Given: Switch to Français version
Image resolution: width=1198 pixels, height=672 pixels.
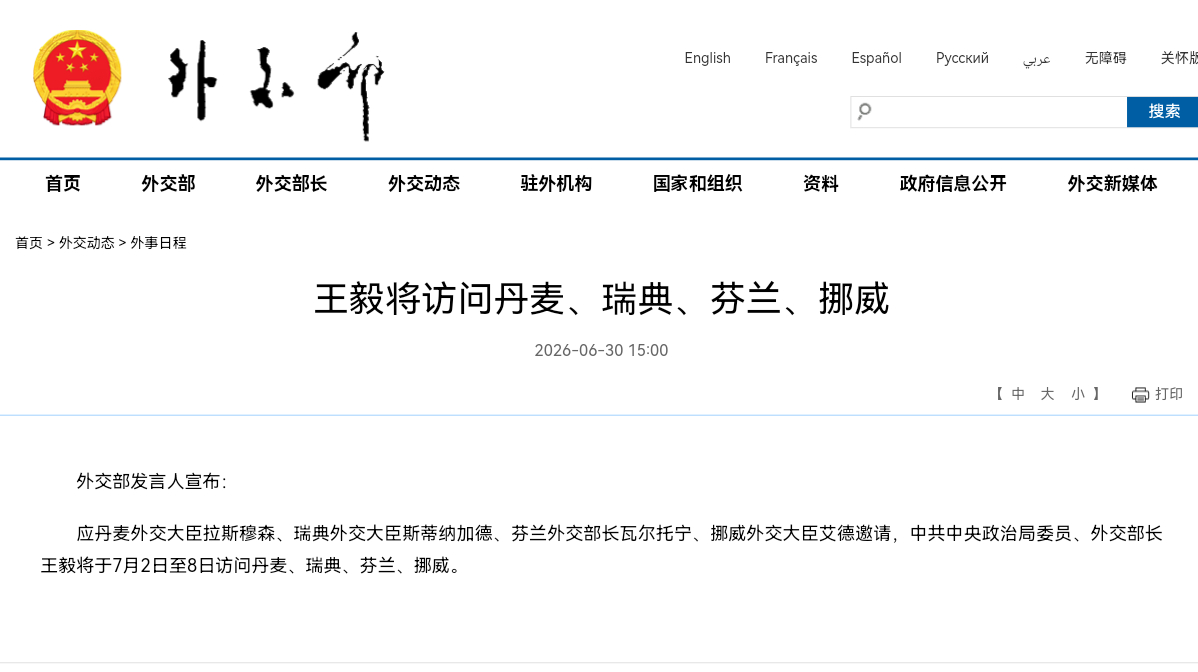Looking at the screenshot, I should click(x=791, y=58).
